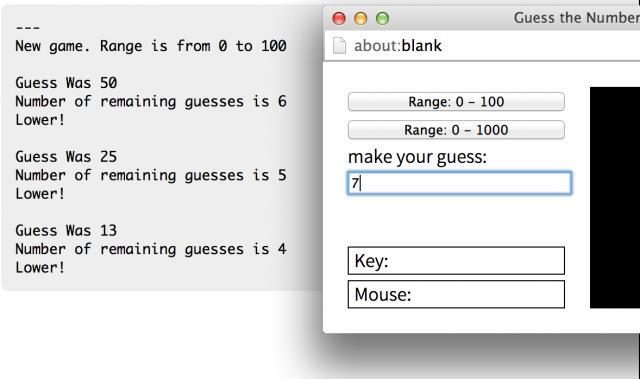Click the remaining guesses is 4 line
This screenshot has height=379, width=640.
point(151,249)
